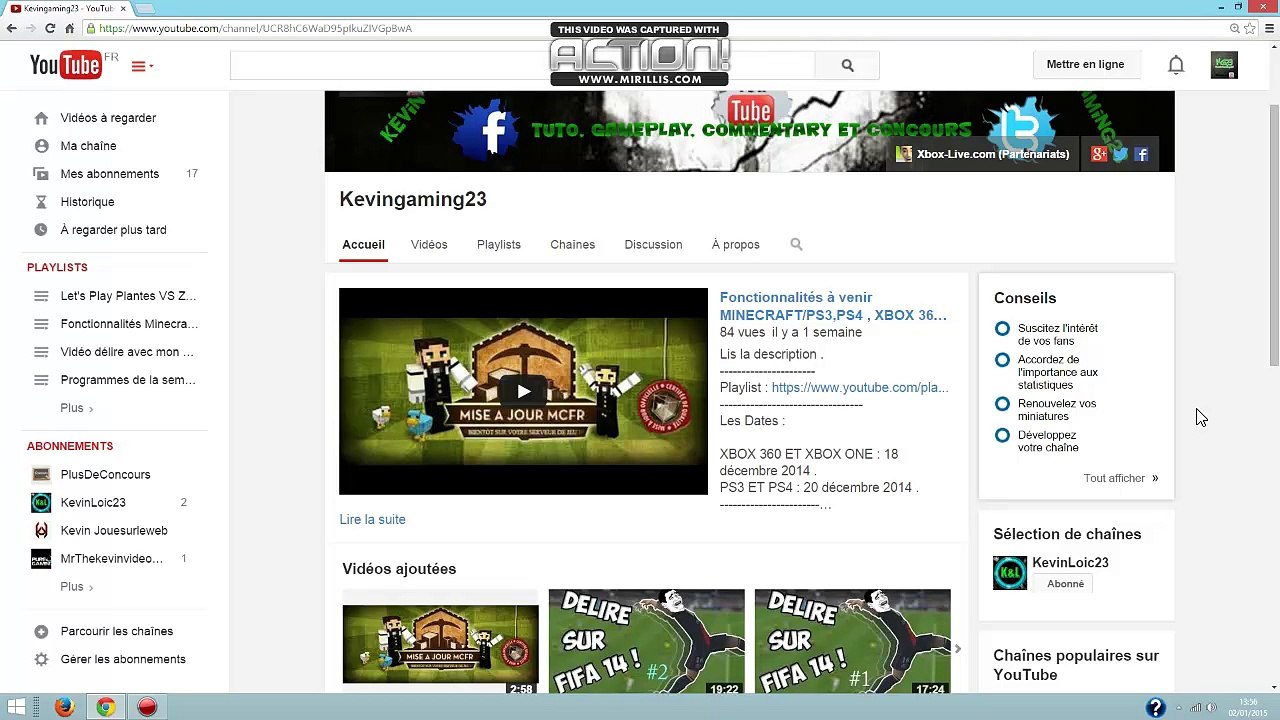Screen dimensions: 1280x720
Task: Click the Mettre en ligne button
Action: coord(1085,65)
